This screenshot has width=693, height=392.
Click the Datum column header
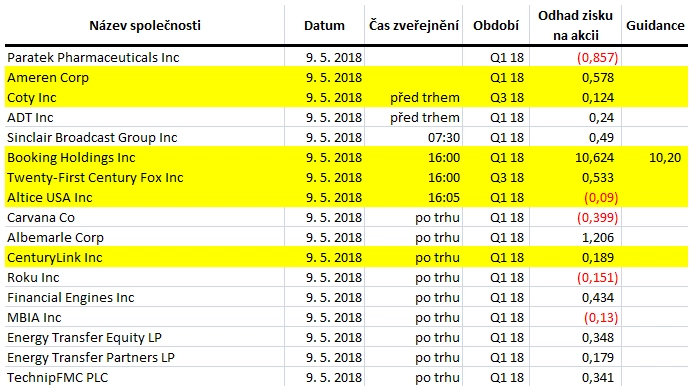[324, 25]
